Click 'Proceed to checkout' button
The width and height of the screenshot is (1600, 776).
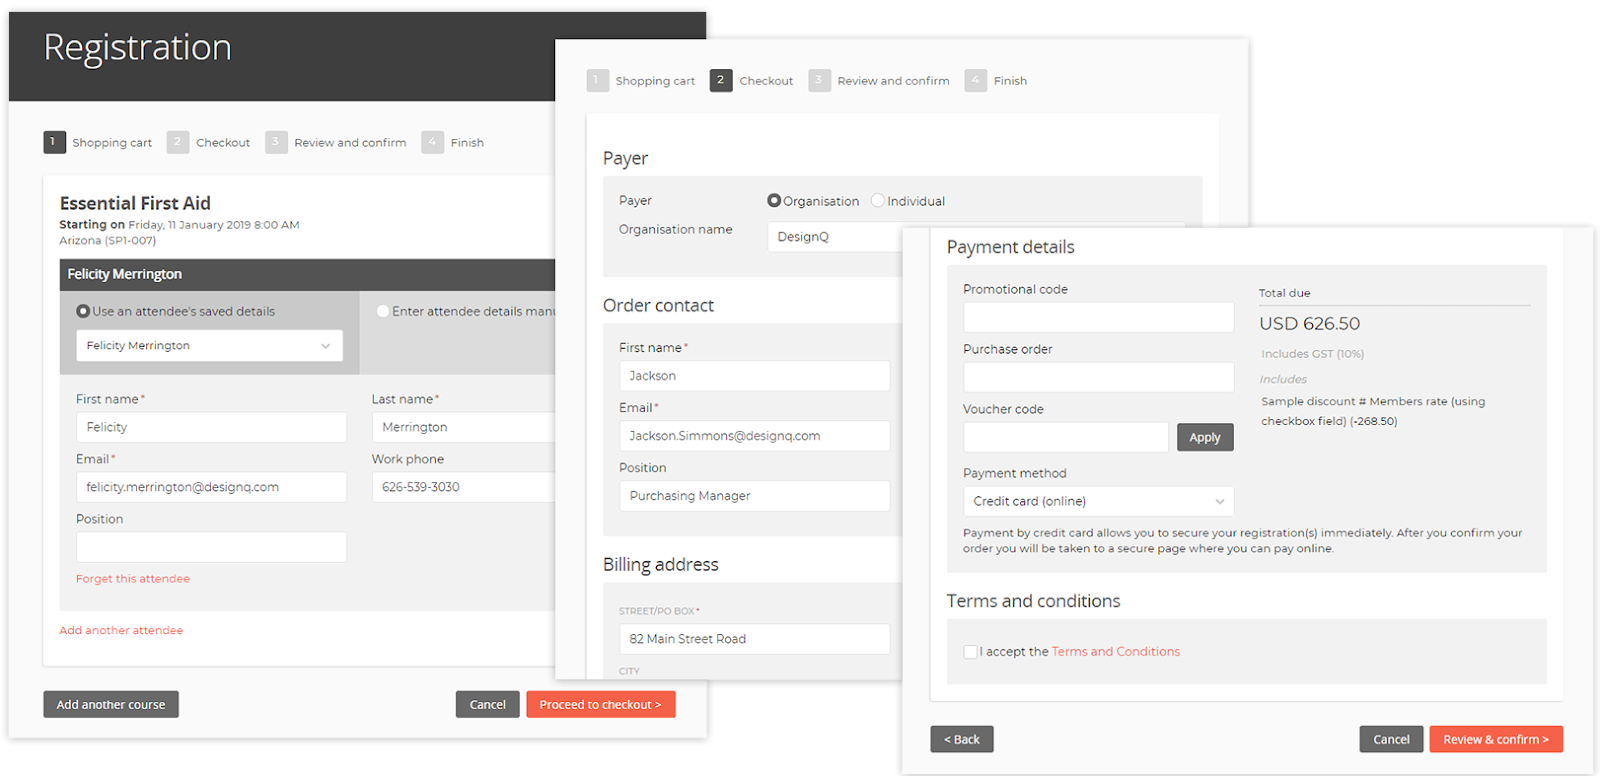click(x=601, y=704)
